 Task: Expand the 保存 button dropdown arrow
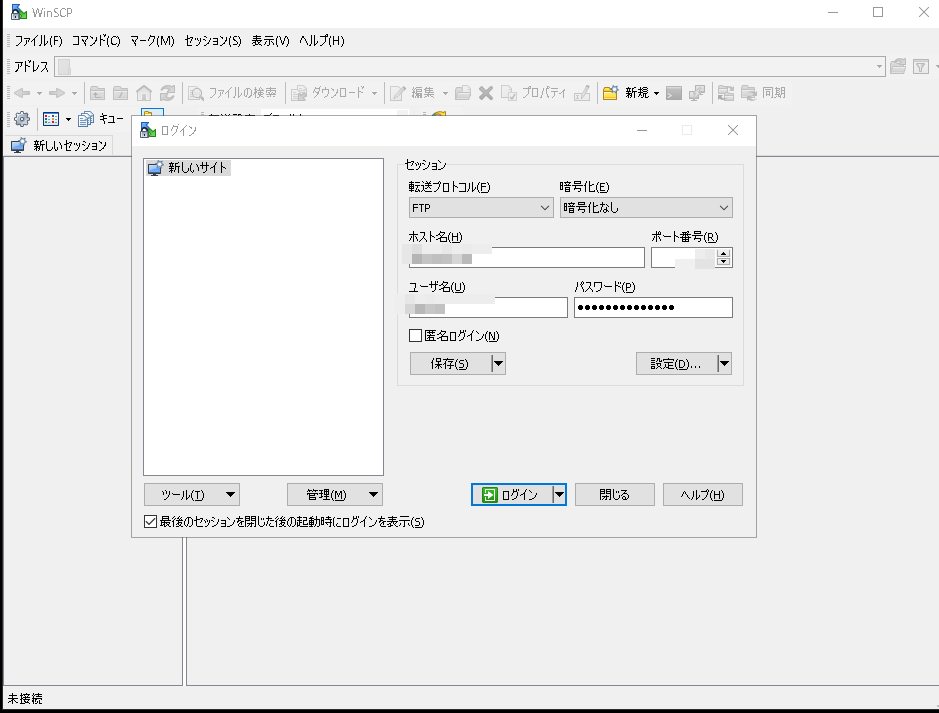pos(498,363)
